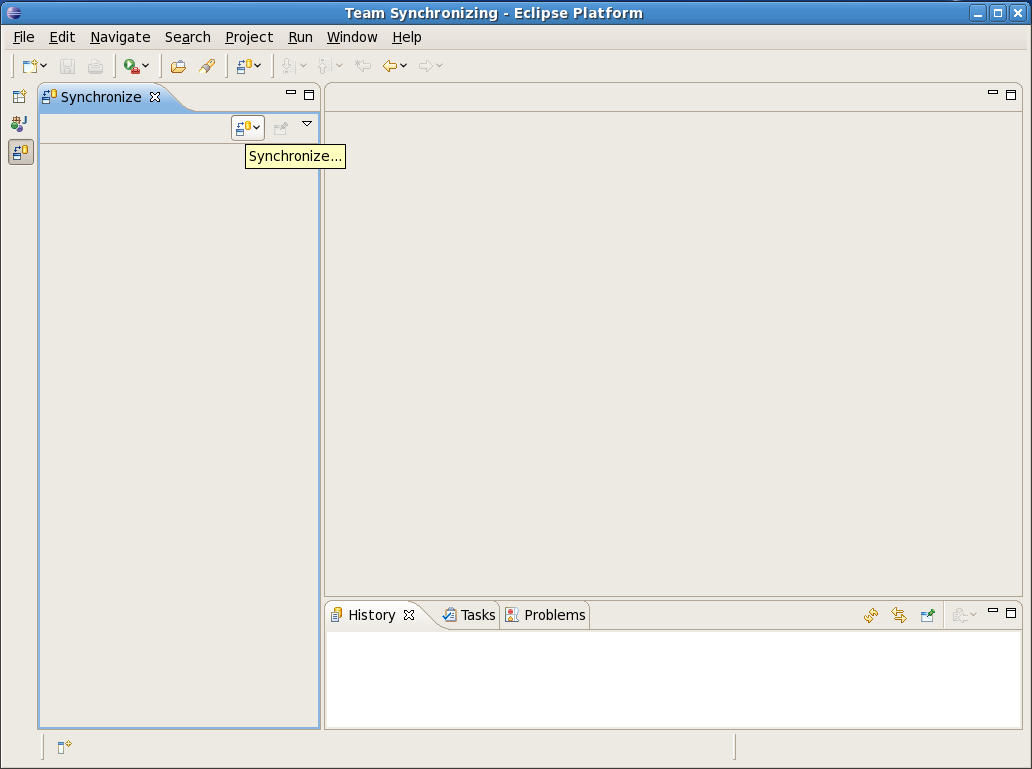Maximize the Synchronize view panel

(309, 95)
